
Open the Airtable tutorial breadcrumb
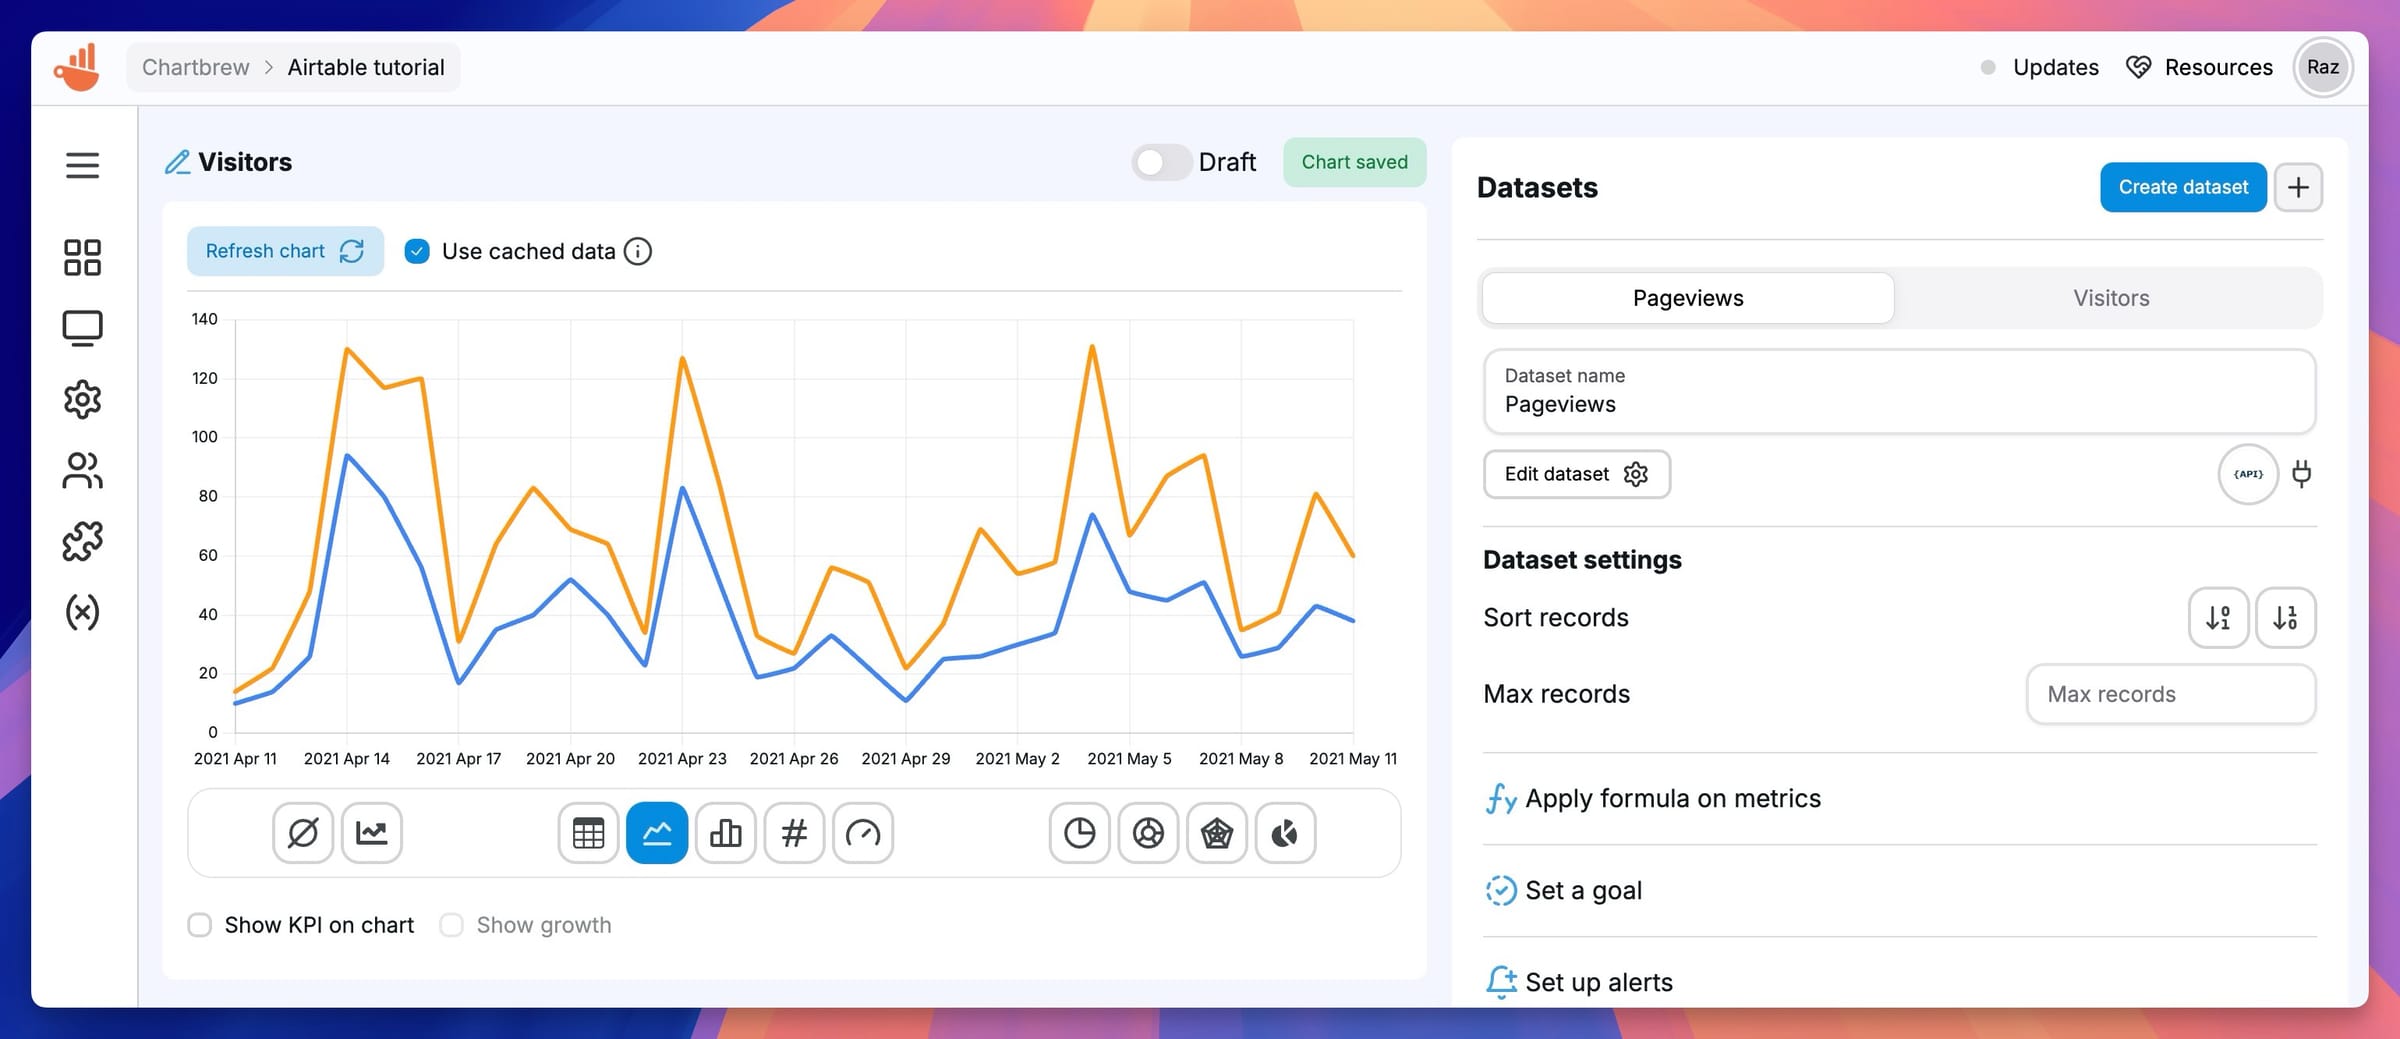pos(366,67)
